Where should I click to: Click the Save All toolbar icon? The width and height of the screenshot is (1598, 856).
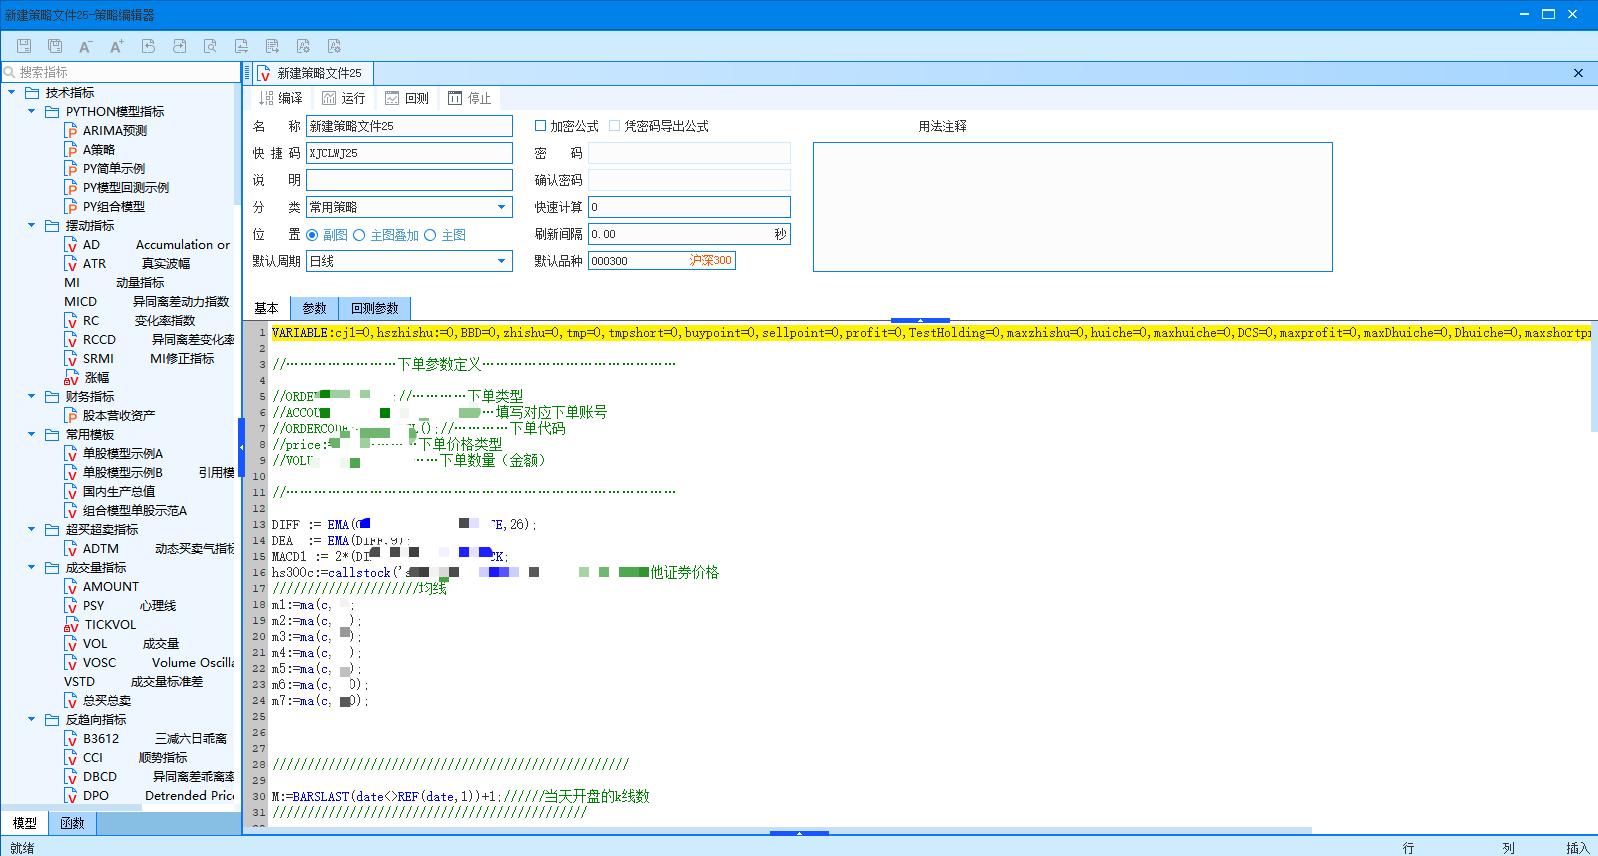pyautogui.click(x=55, y=46)
